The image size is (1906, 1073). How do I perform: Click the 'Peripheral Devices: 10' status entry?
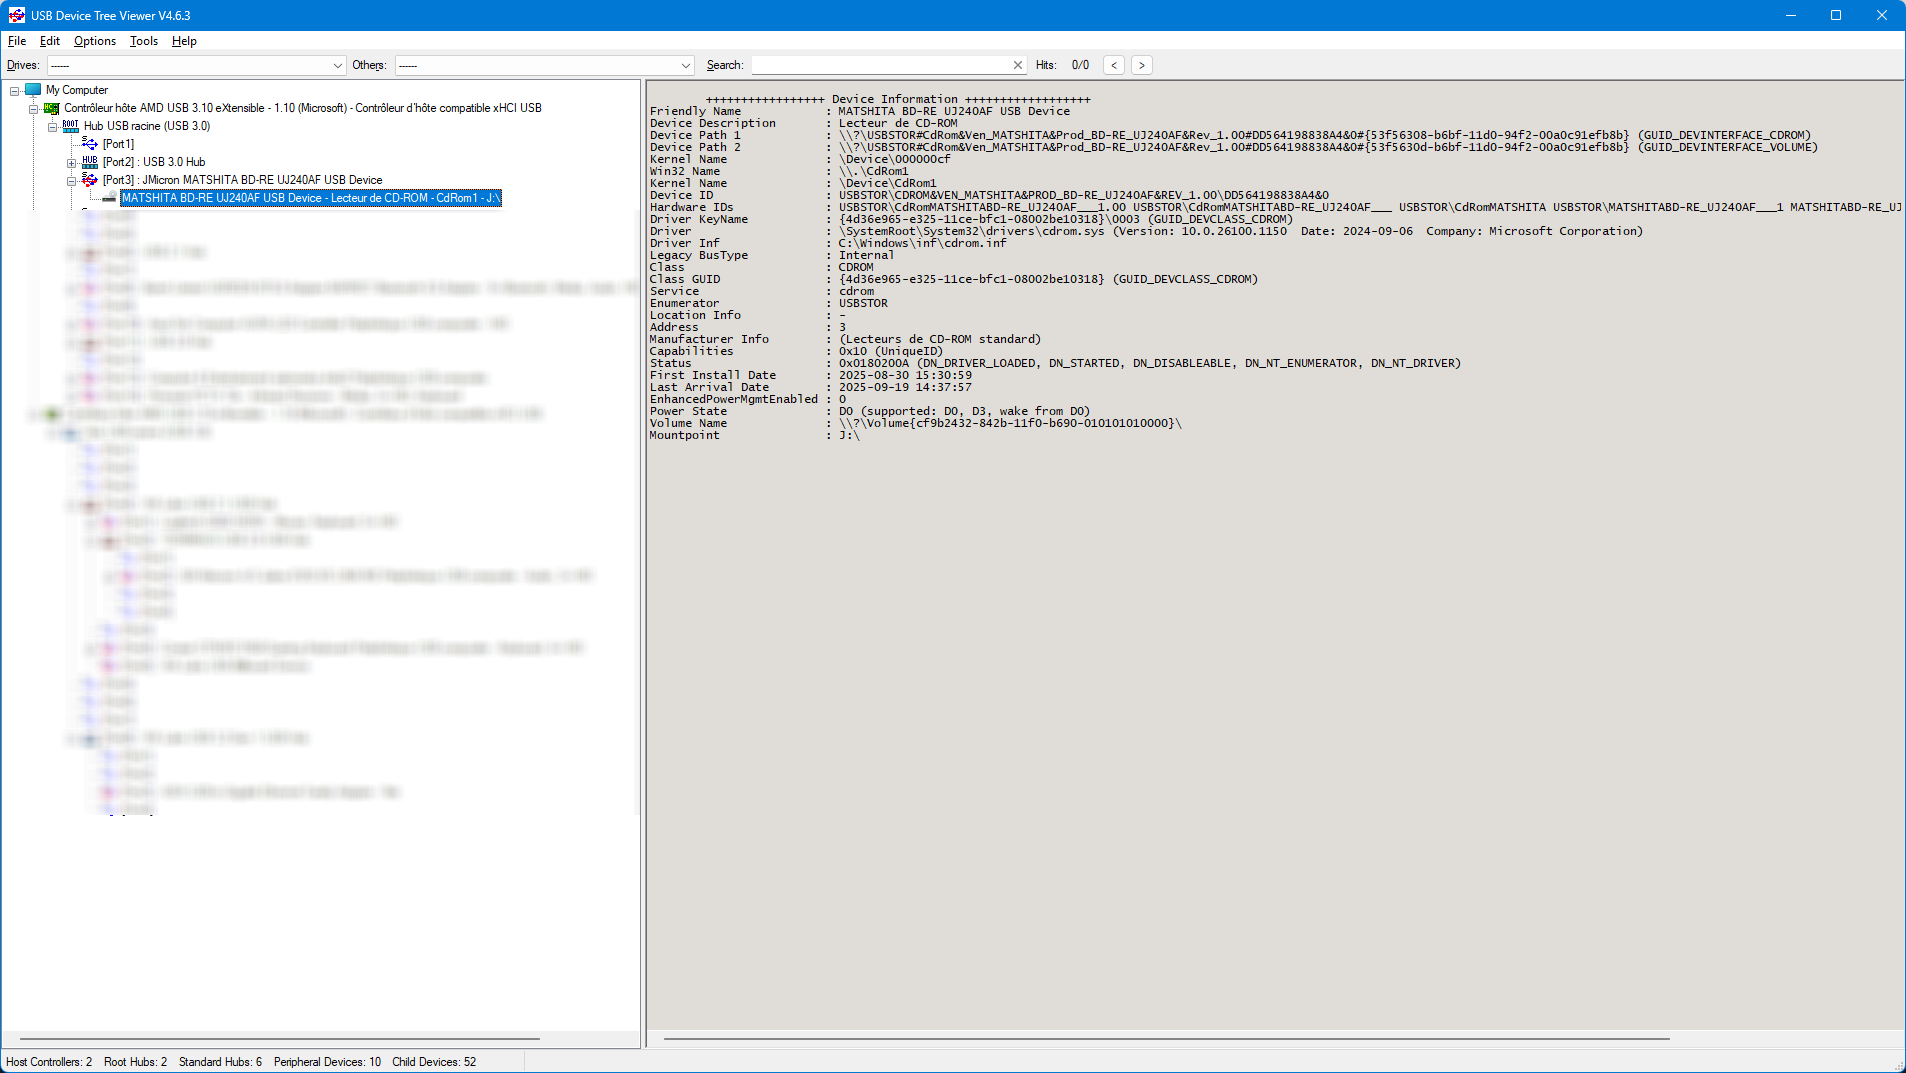(327, 1062)
